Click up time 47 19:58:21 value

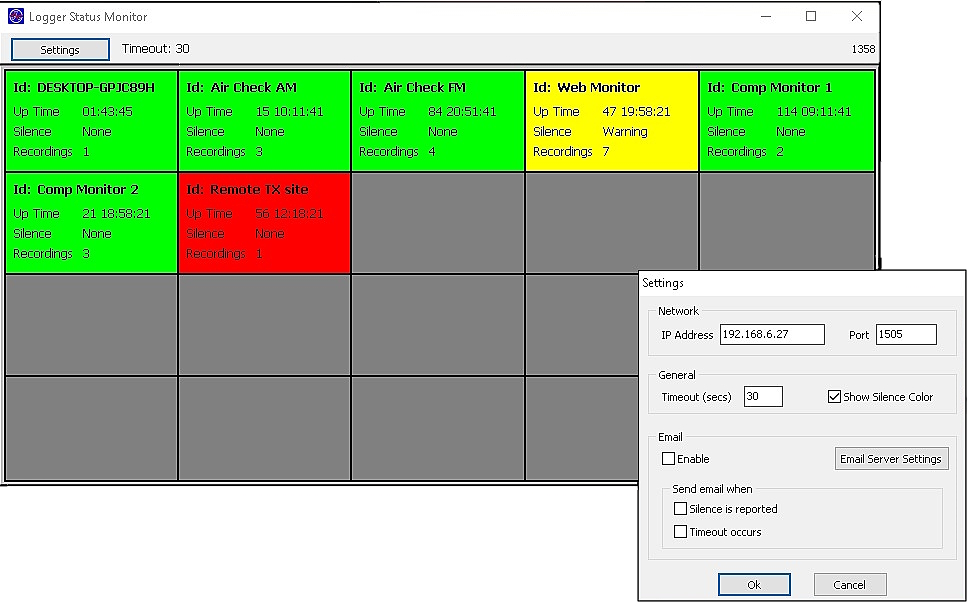(x=636, y=112)
